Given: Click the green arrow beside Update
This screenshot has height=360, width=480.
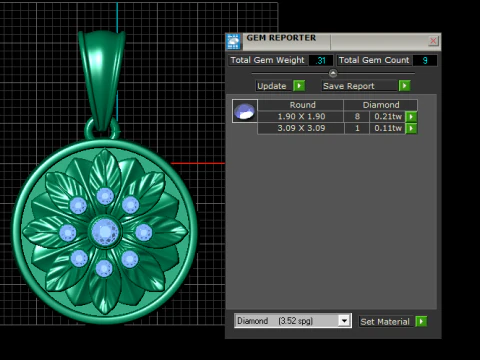Looking at the screenshot, I should [299, 86].
